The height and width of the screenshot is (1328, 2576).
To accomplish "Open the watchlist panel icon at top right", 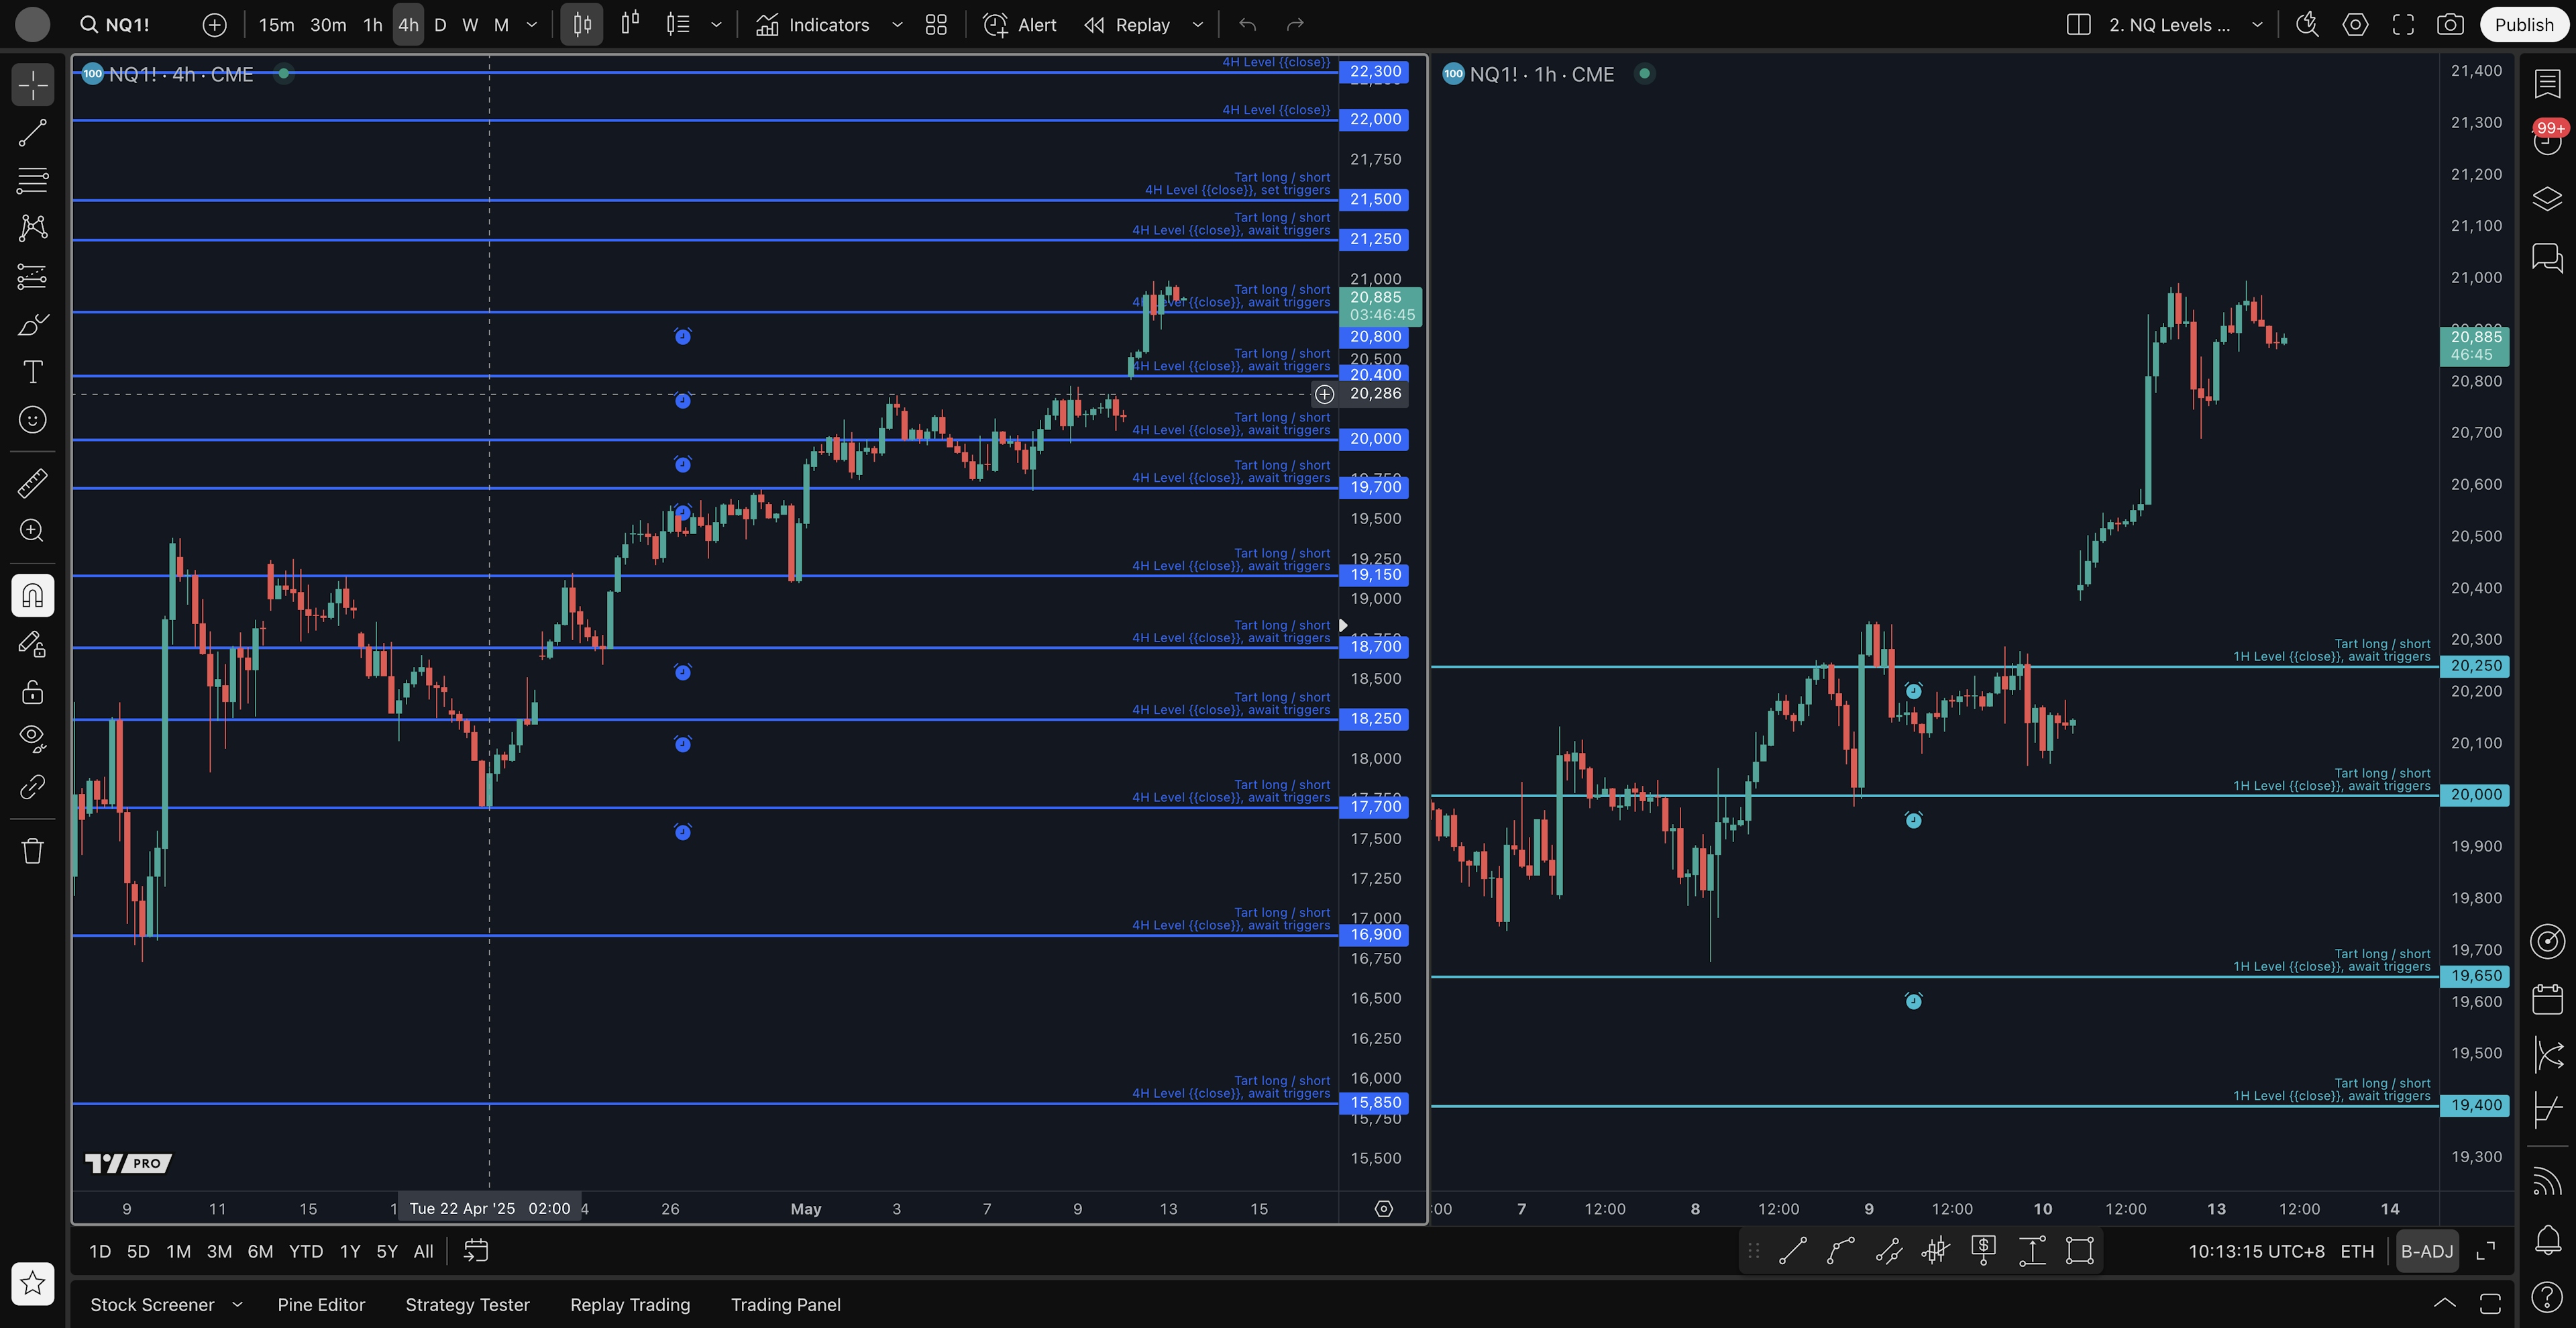I will [x=2547, y=85].
